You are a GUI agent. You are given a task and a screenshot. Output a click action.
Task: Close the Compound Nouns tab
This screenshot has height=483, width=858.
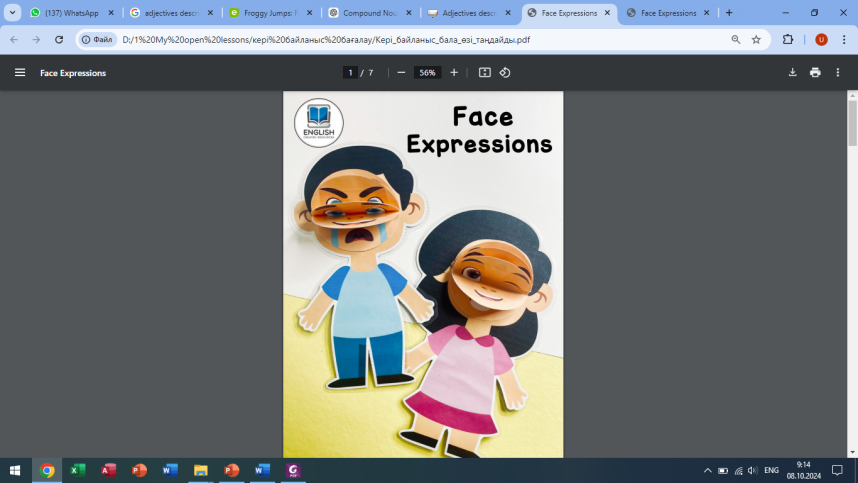pyautogui.click(x=409, y=13)
